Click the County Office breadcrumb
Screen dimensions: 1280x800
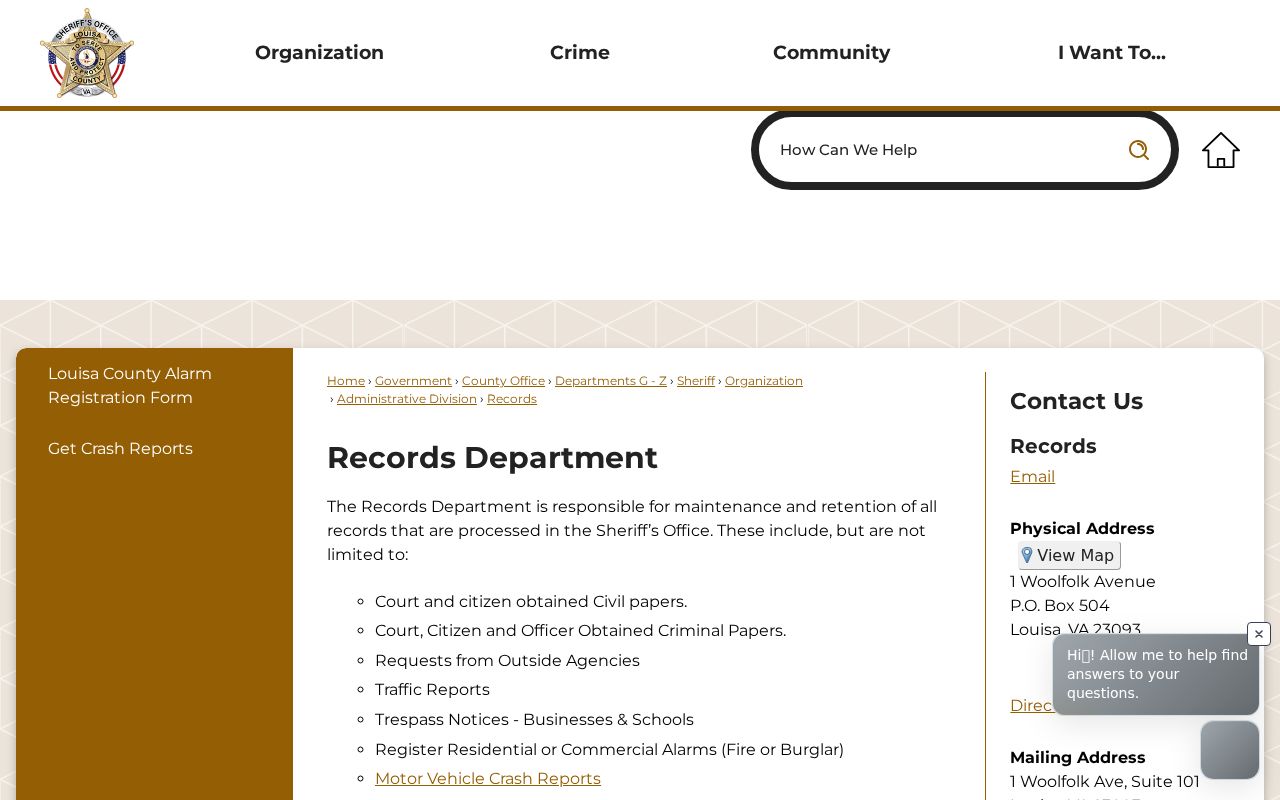[503, 381]
